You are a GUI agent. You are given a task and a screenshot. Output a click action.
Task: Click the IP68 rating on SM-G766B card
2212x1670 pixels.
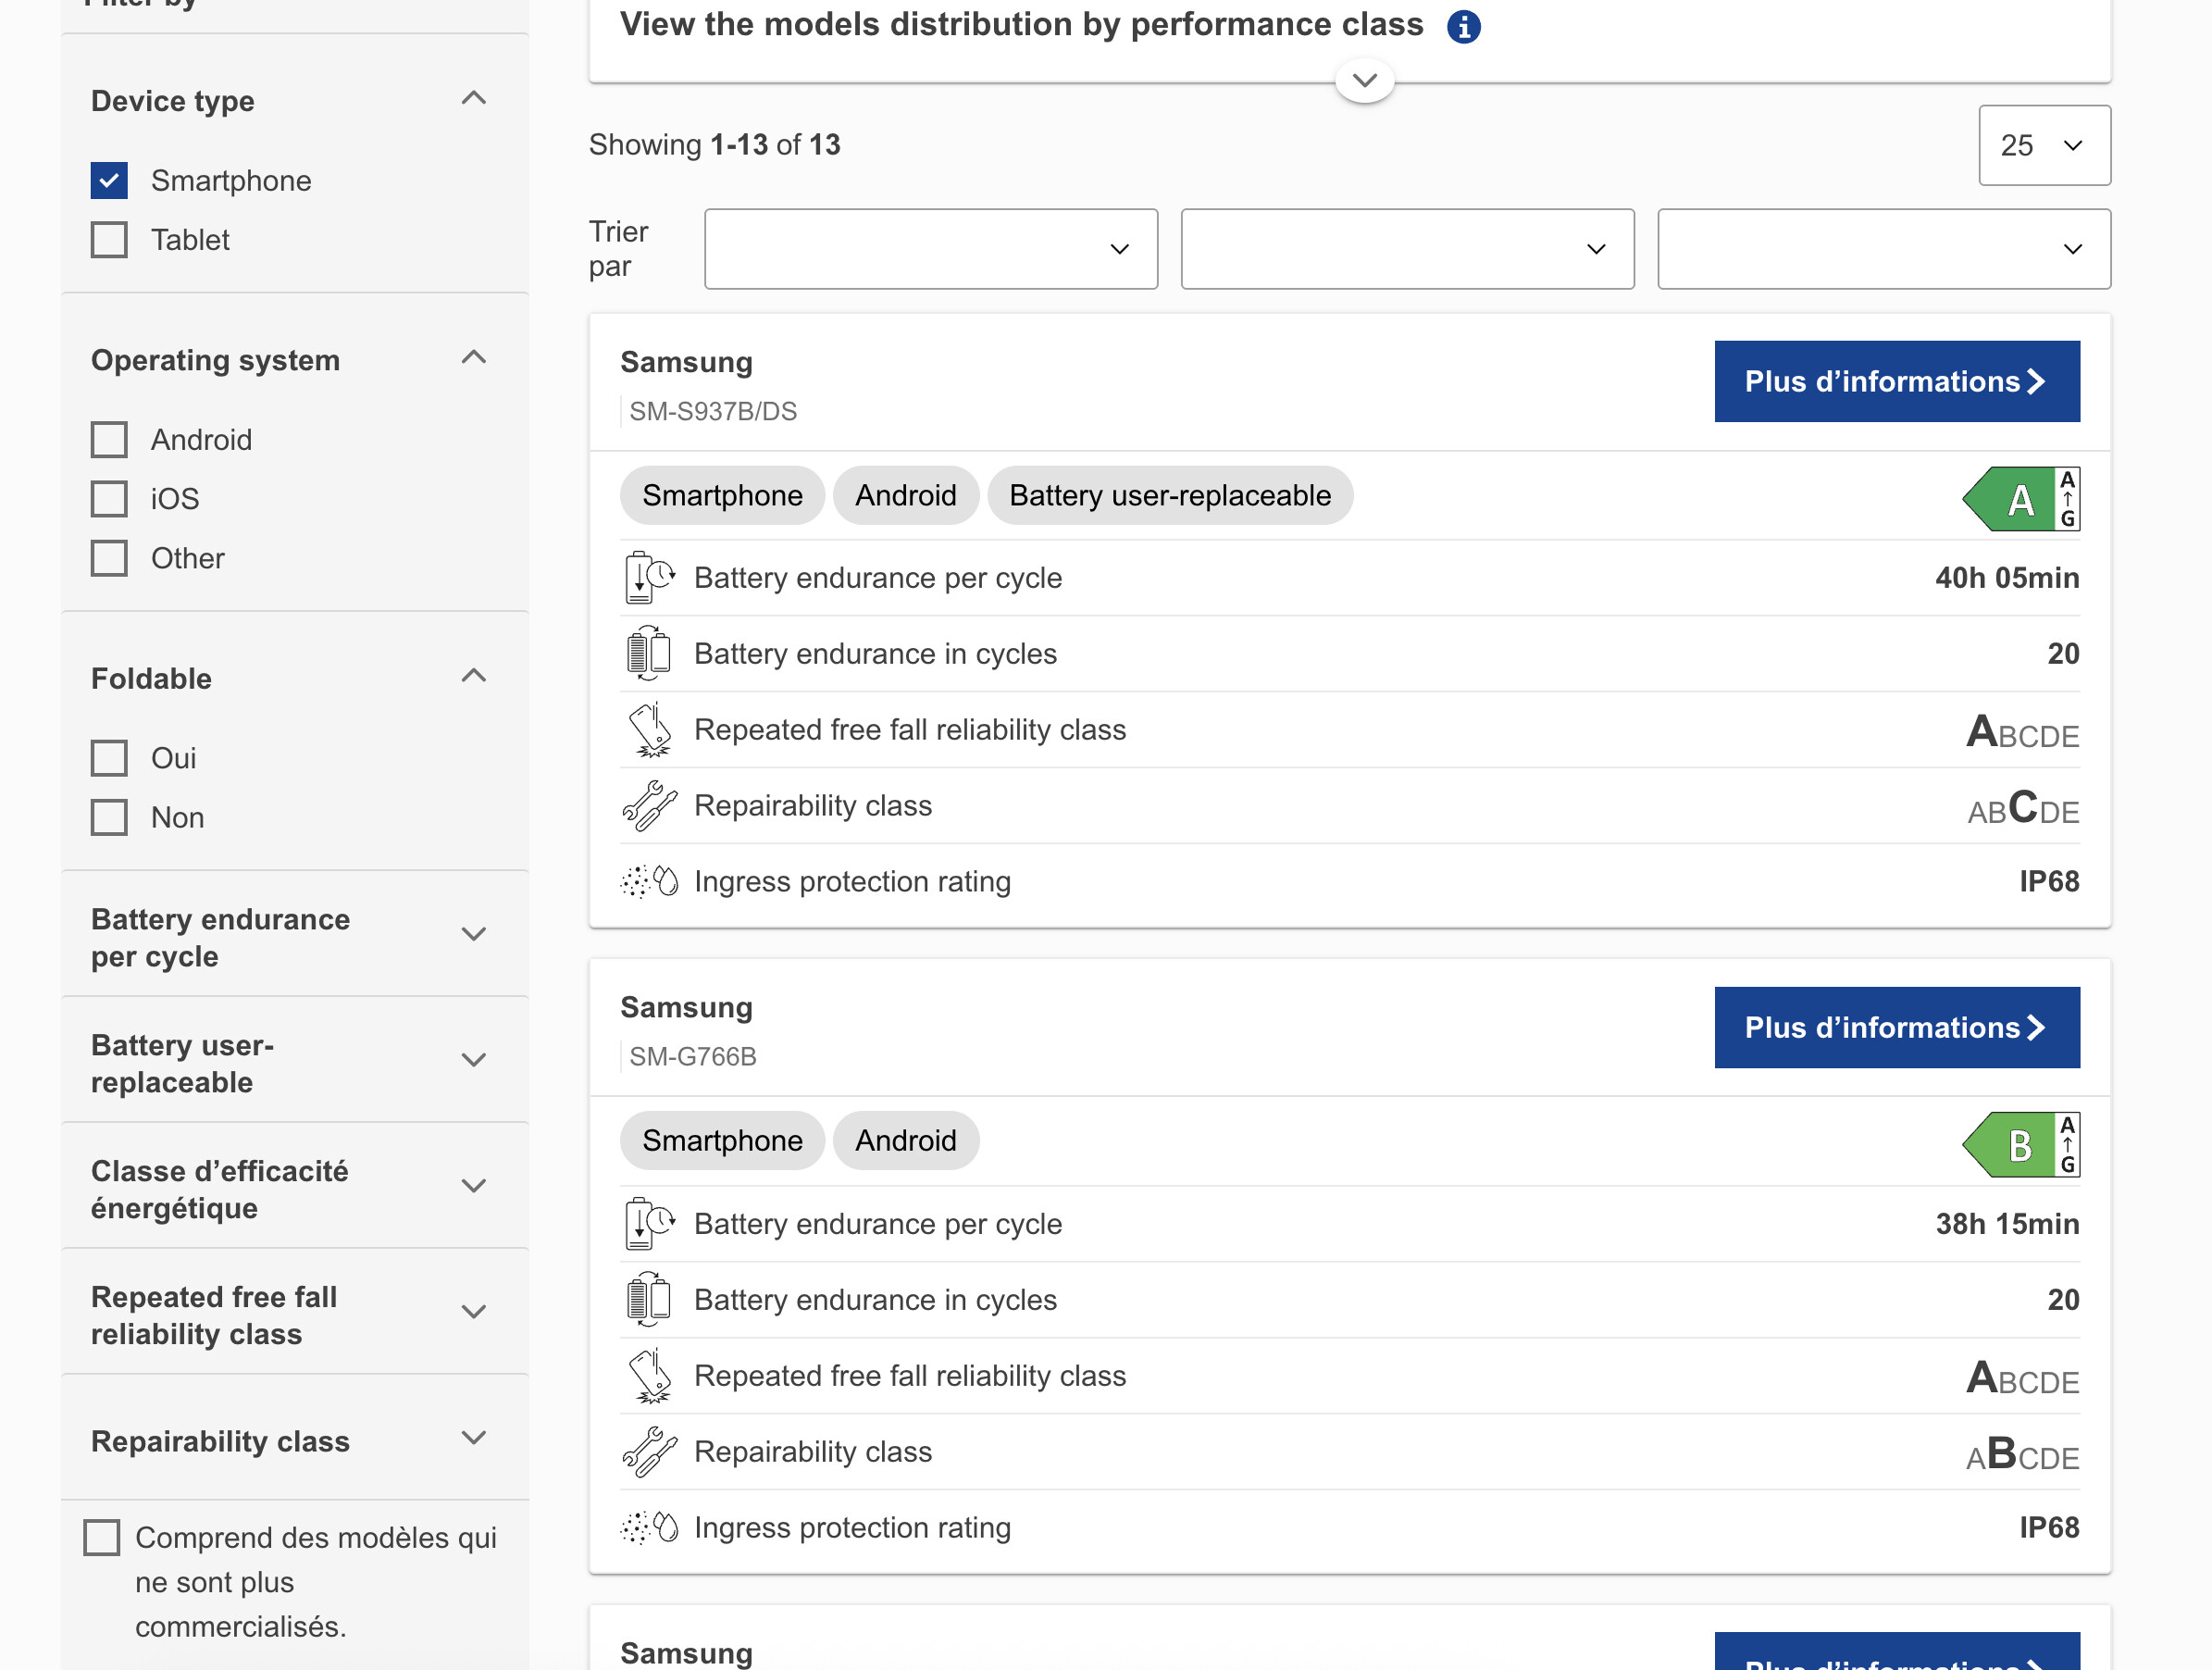pos(2049,1528)
